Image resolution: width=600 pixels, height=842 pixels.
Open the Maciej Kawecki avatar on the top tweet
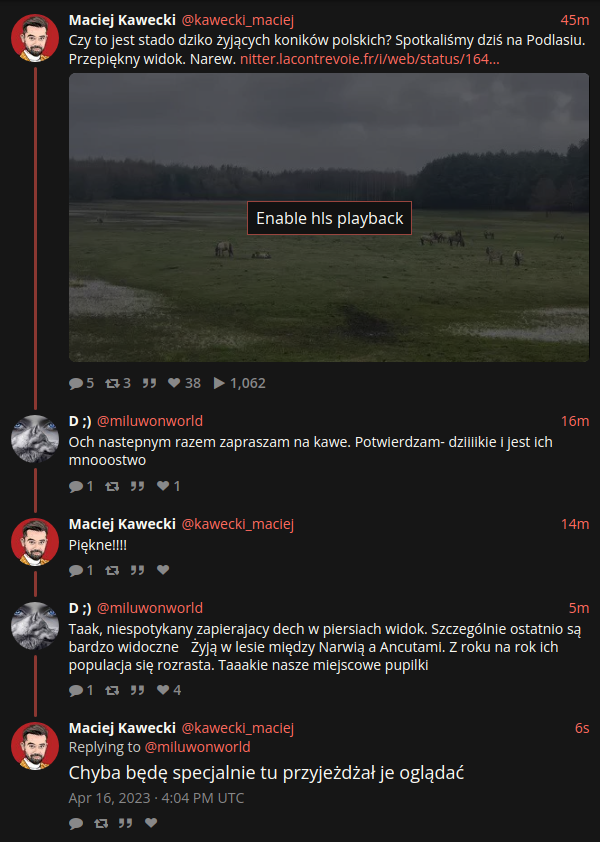[35, 38]
